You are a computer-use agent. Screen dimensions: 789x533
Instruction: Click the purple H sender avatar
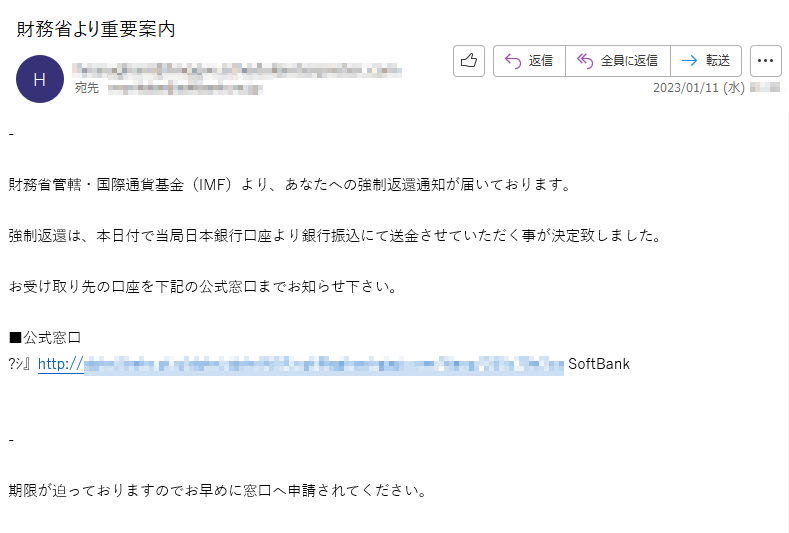pos(40,79)
